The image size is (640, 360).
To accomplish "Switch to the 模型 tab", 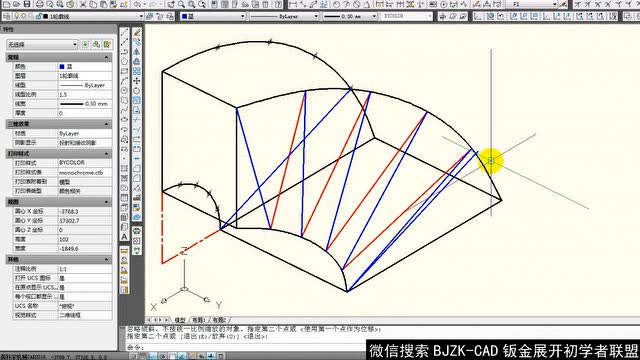I will 180,320.
